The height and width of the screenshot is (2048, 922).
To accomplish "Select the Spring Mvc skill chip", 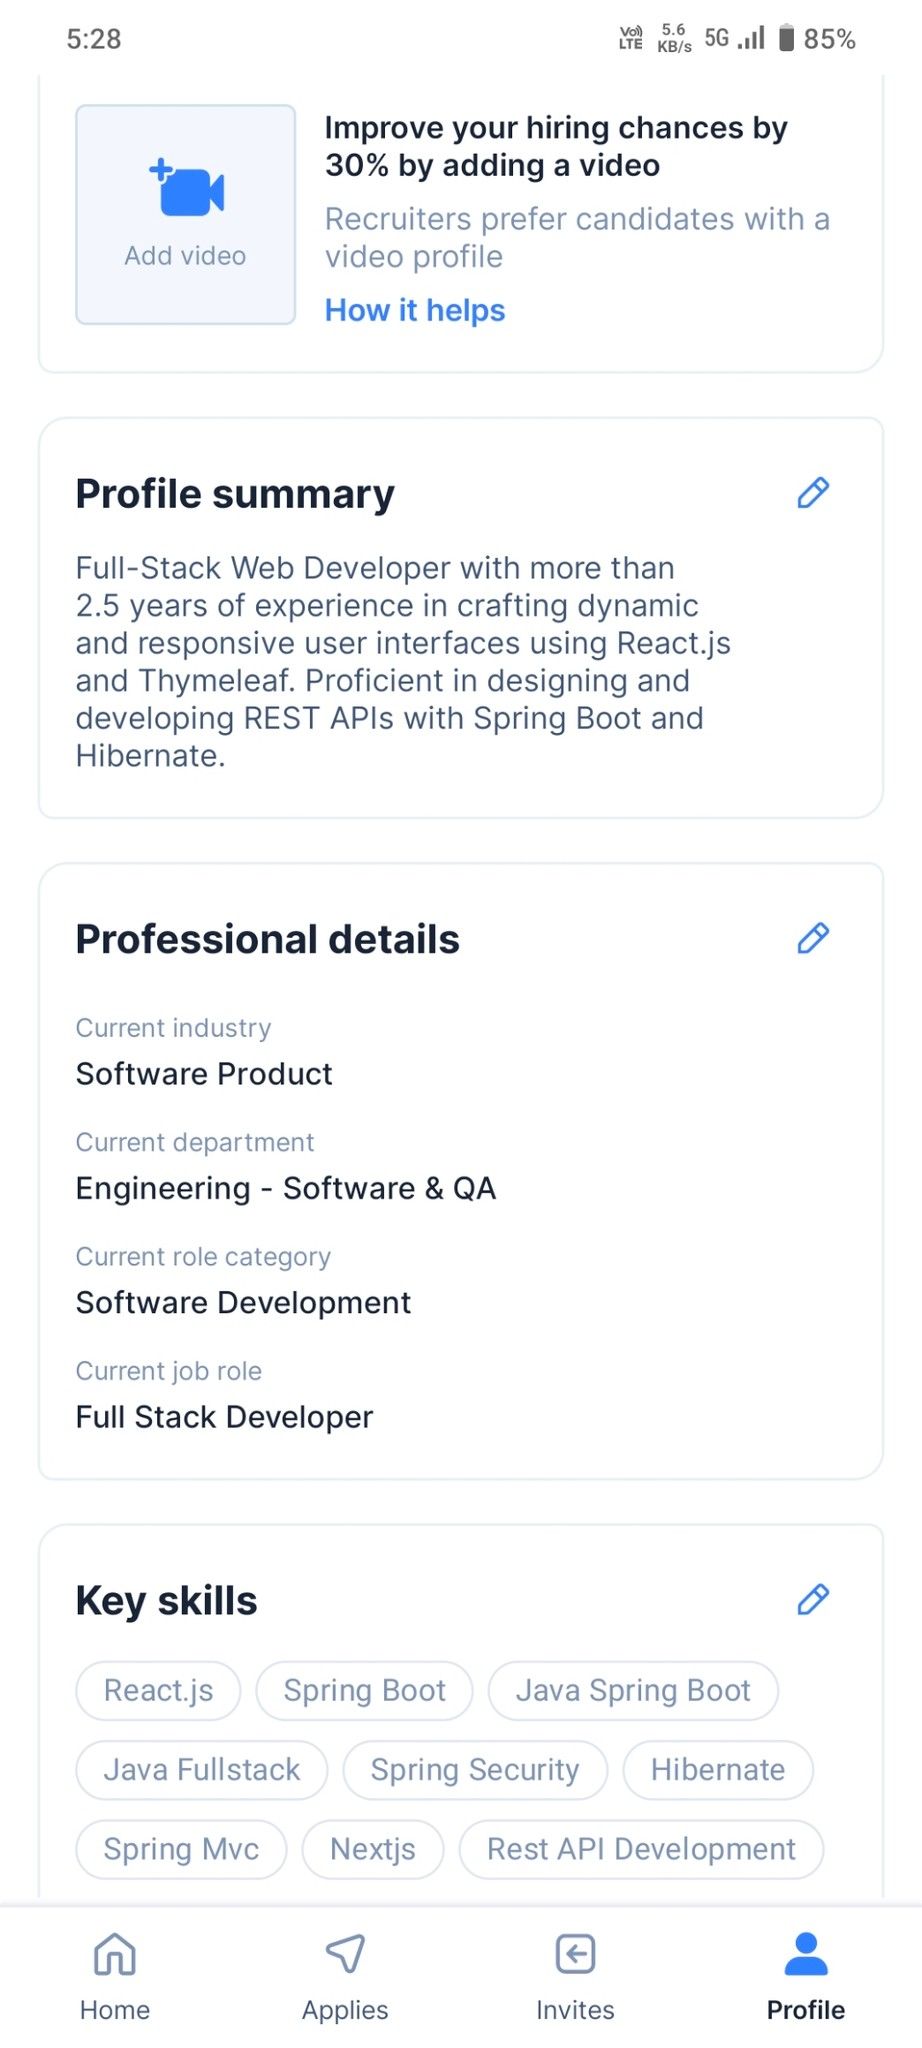I will pos(181,1849).
